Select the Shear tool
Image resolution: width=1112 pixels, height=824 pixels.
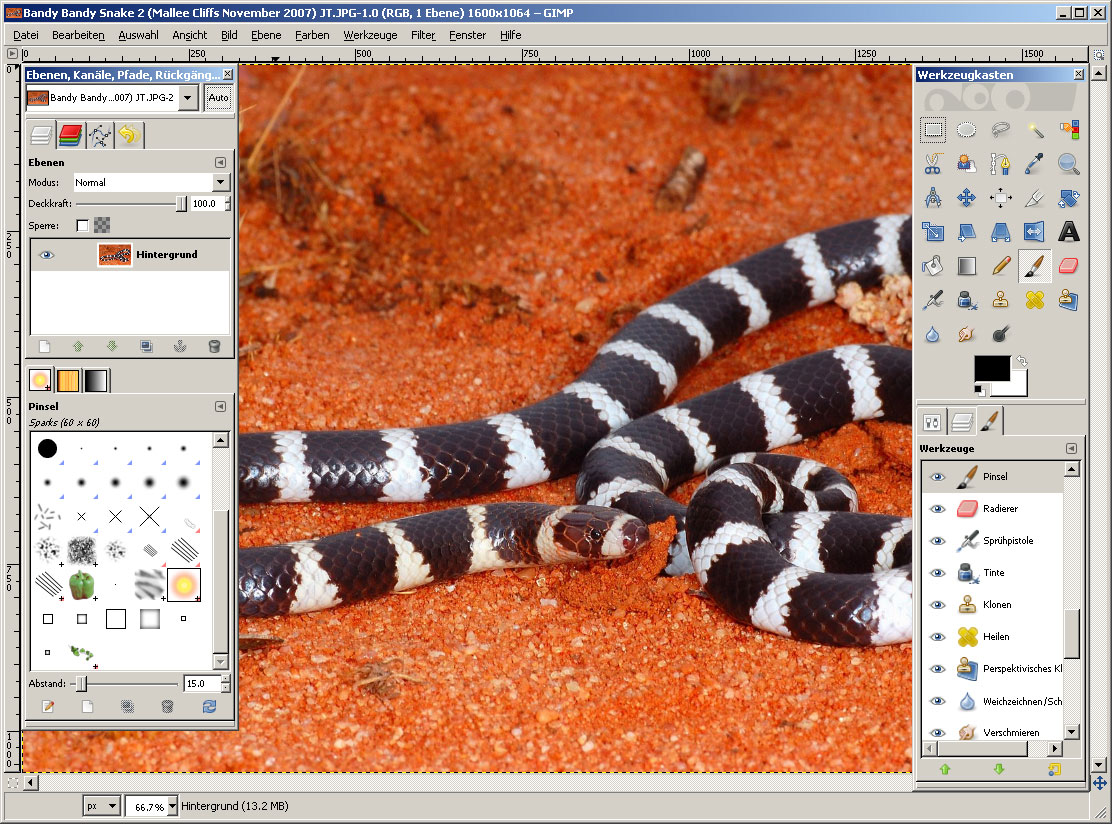pyautogui.click(x=966, y=232)
